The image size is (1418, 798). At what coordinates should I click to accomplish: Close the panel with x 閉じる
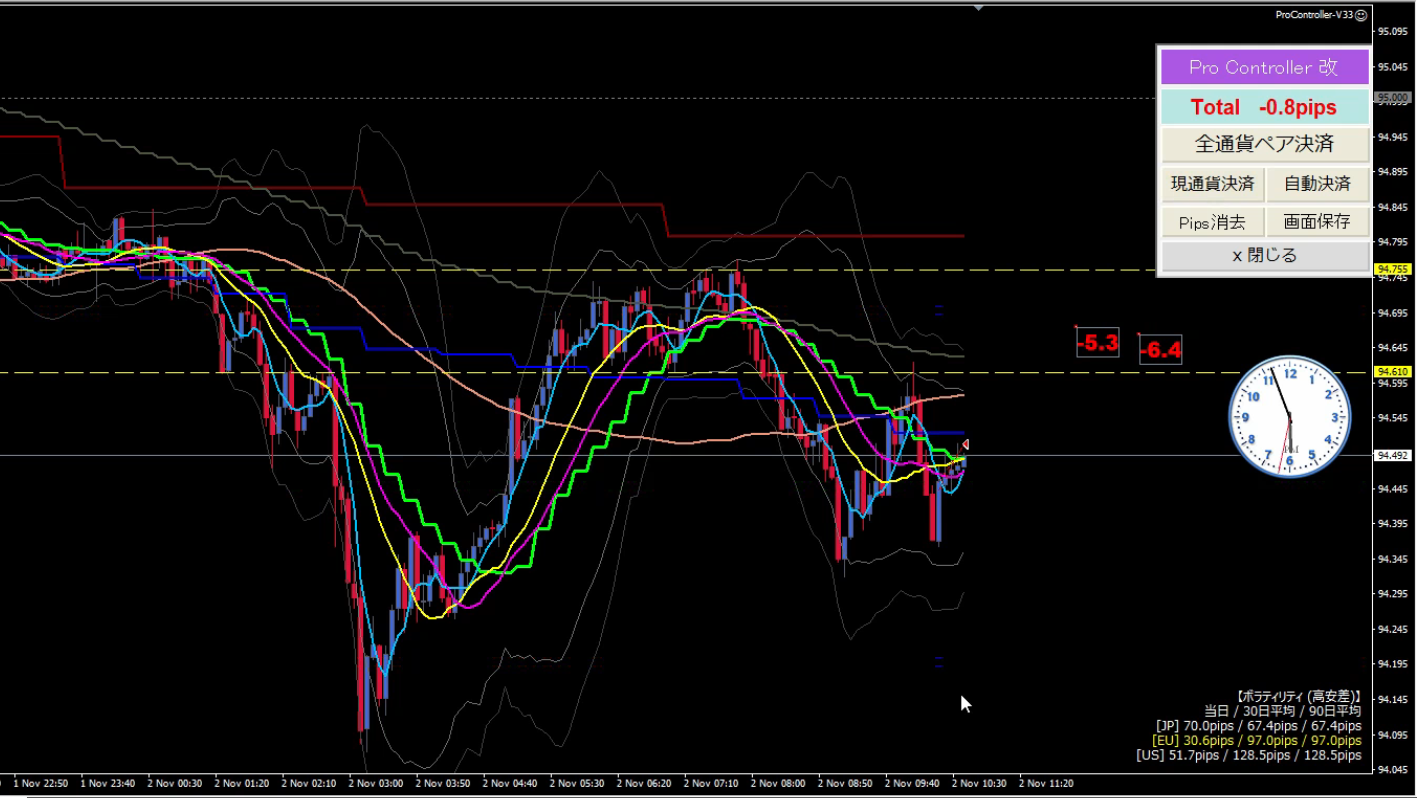point(1264,256)
